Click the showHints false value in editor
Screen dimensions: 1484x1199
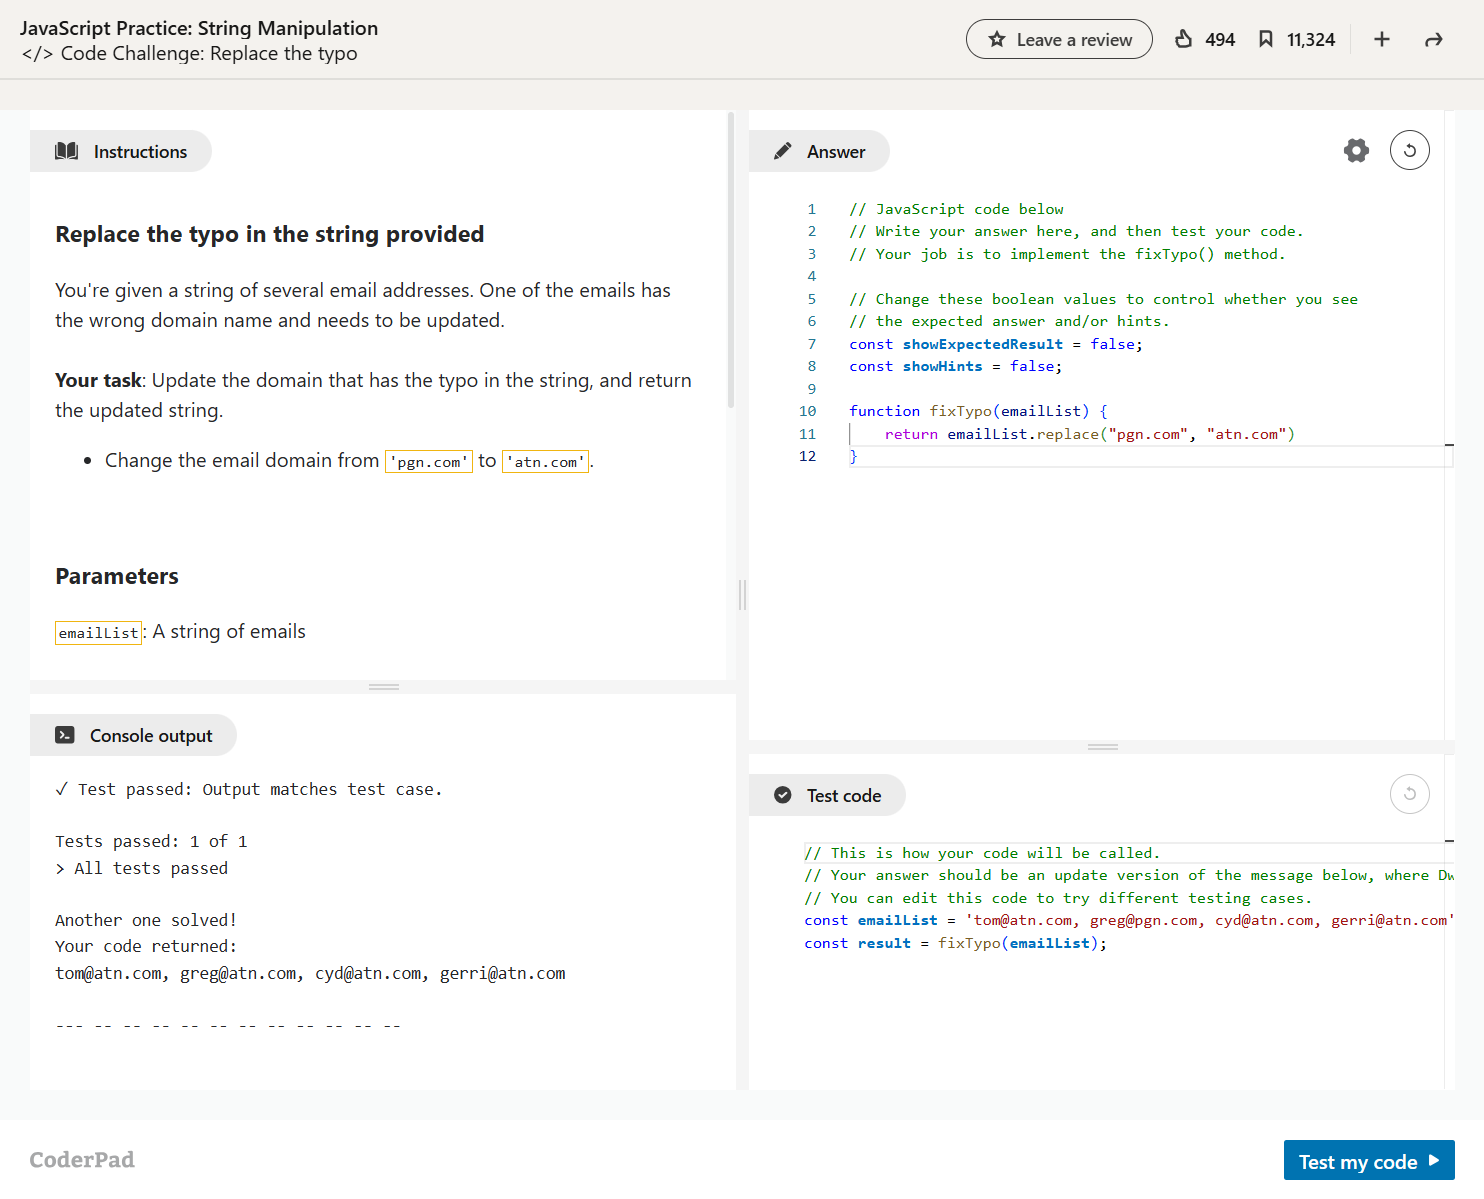(x=1032, y=367)
